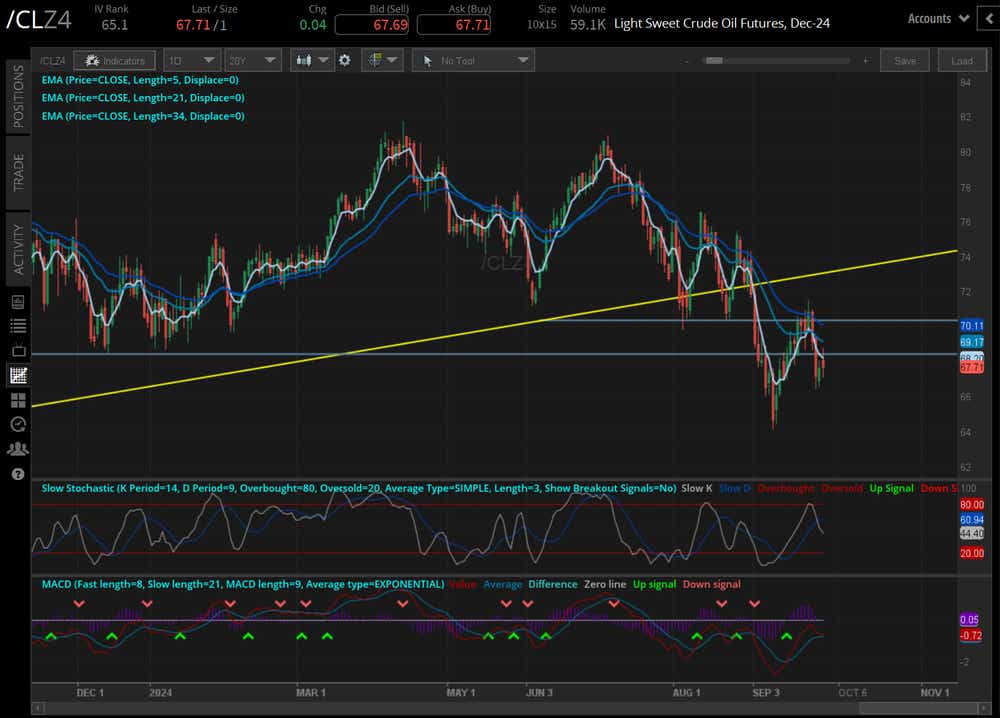
Task: Select the EMA Length=21 study label
Action: point(143,98)
